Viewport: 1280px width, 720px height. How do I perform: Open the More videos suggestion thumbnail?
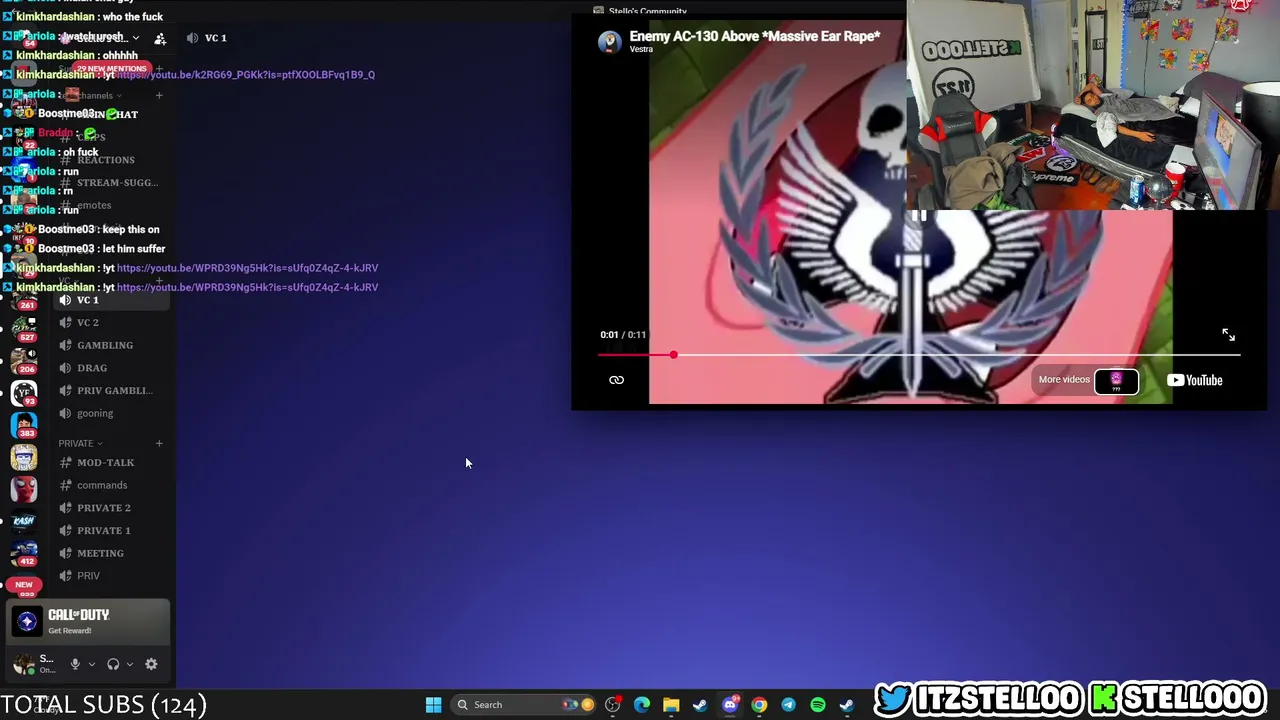pyautogui.click(x=1116, y=380)
